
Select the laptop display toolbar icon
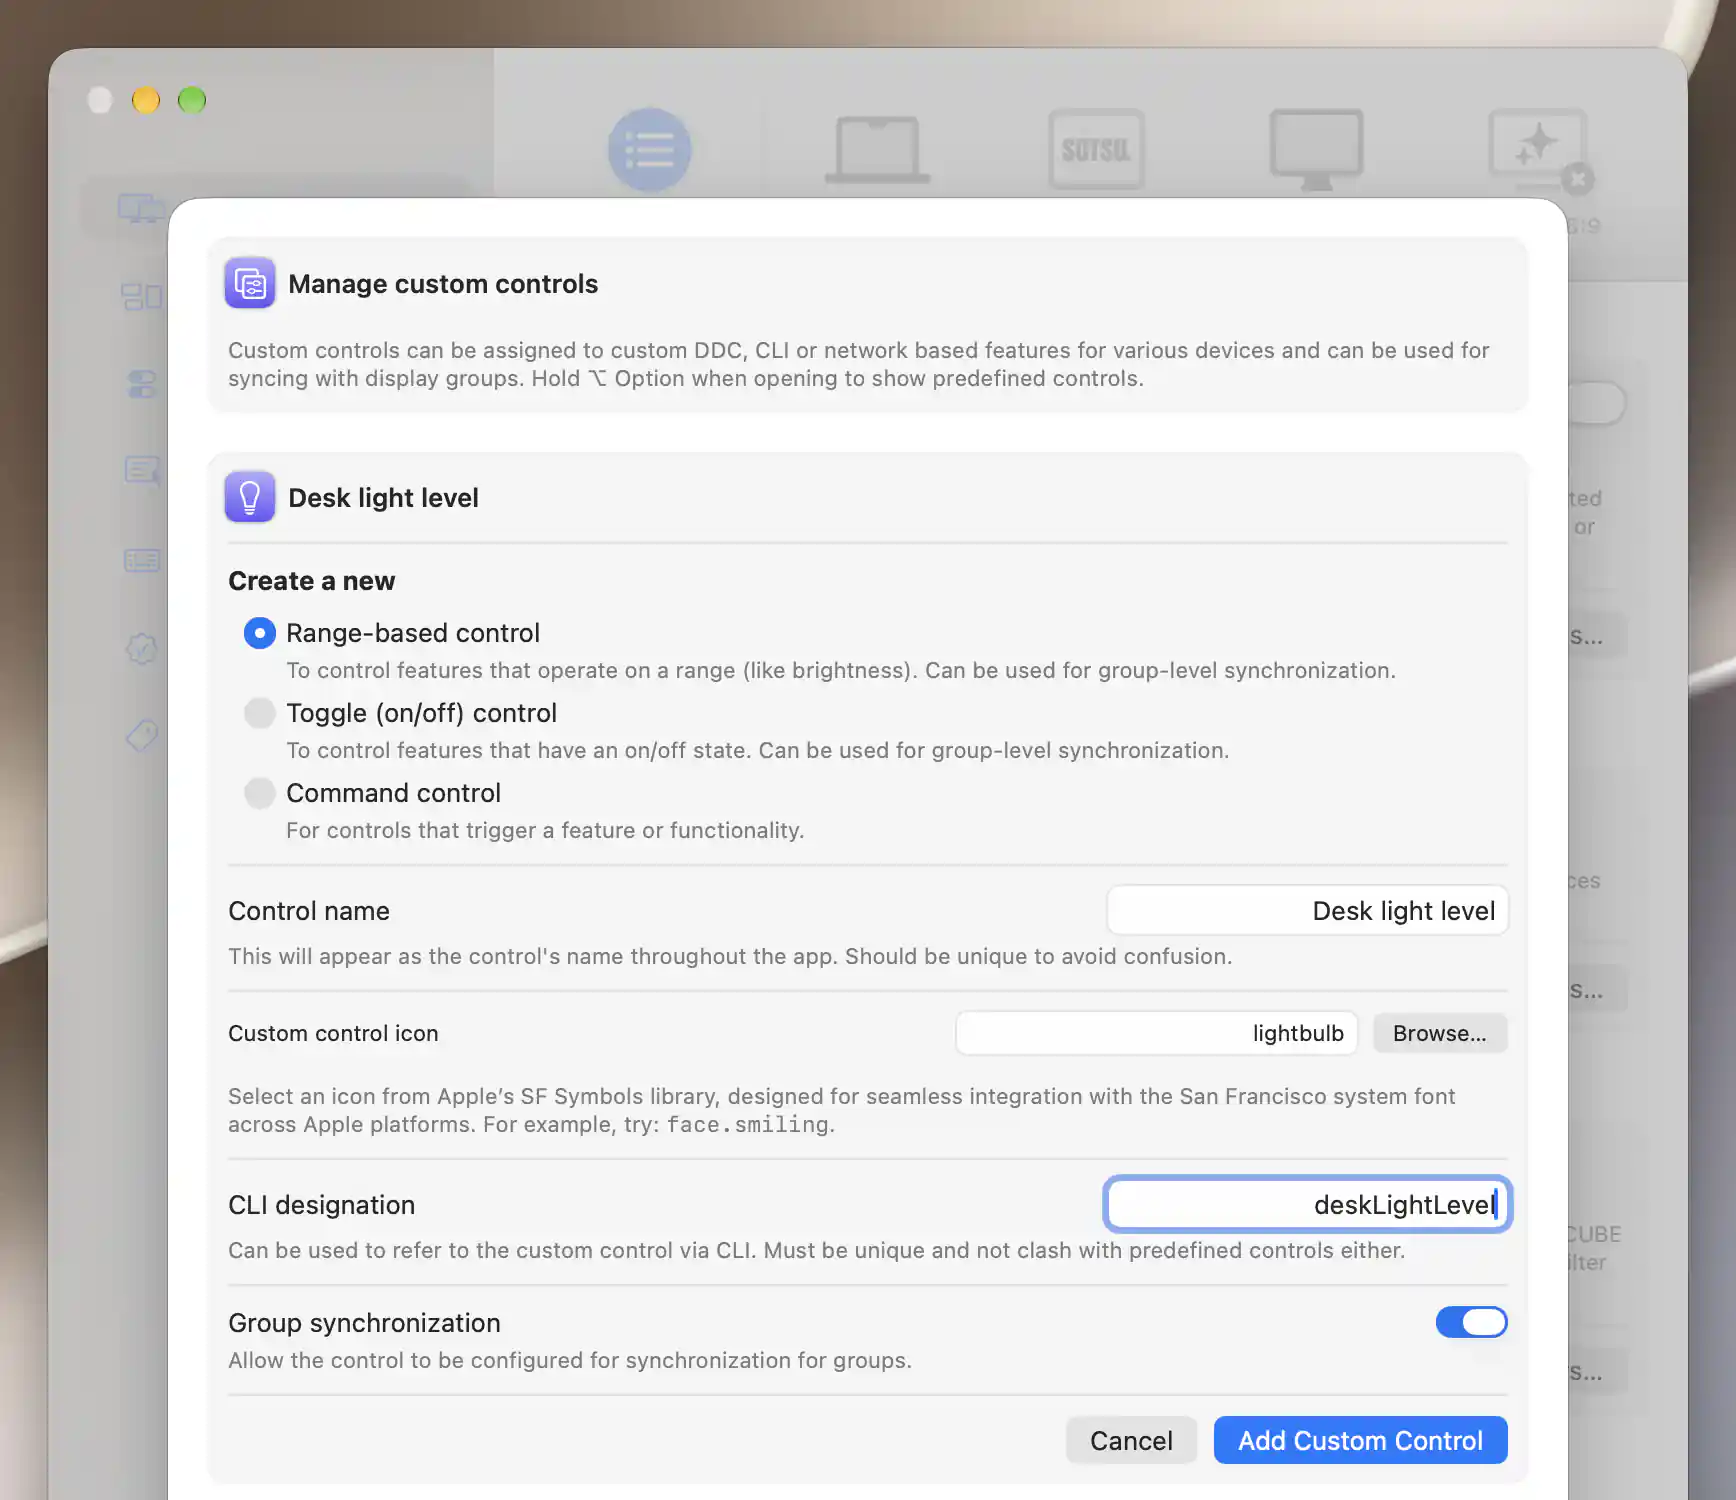(x=877, y=150)
